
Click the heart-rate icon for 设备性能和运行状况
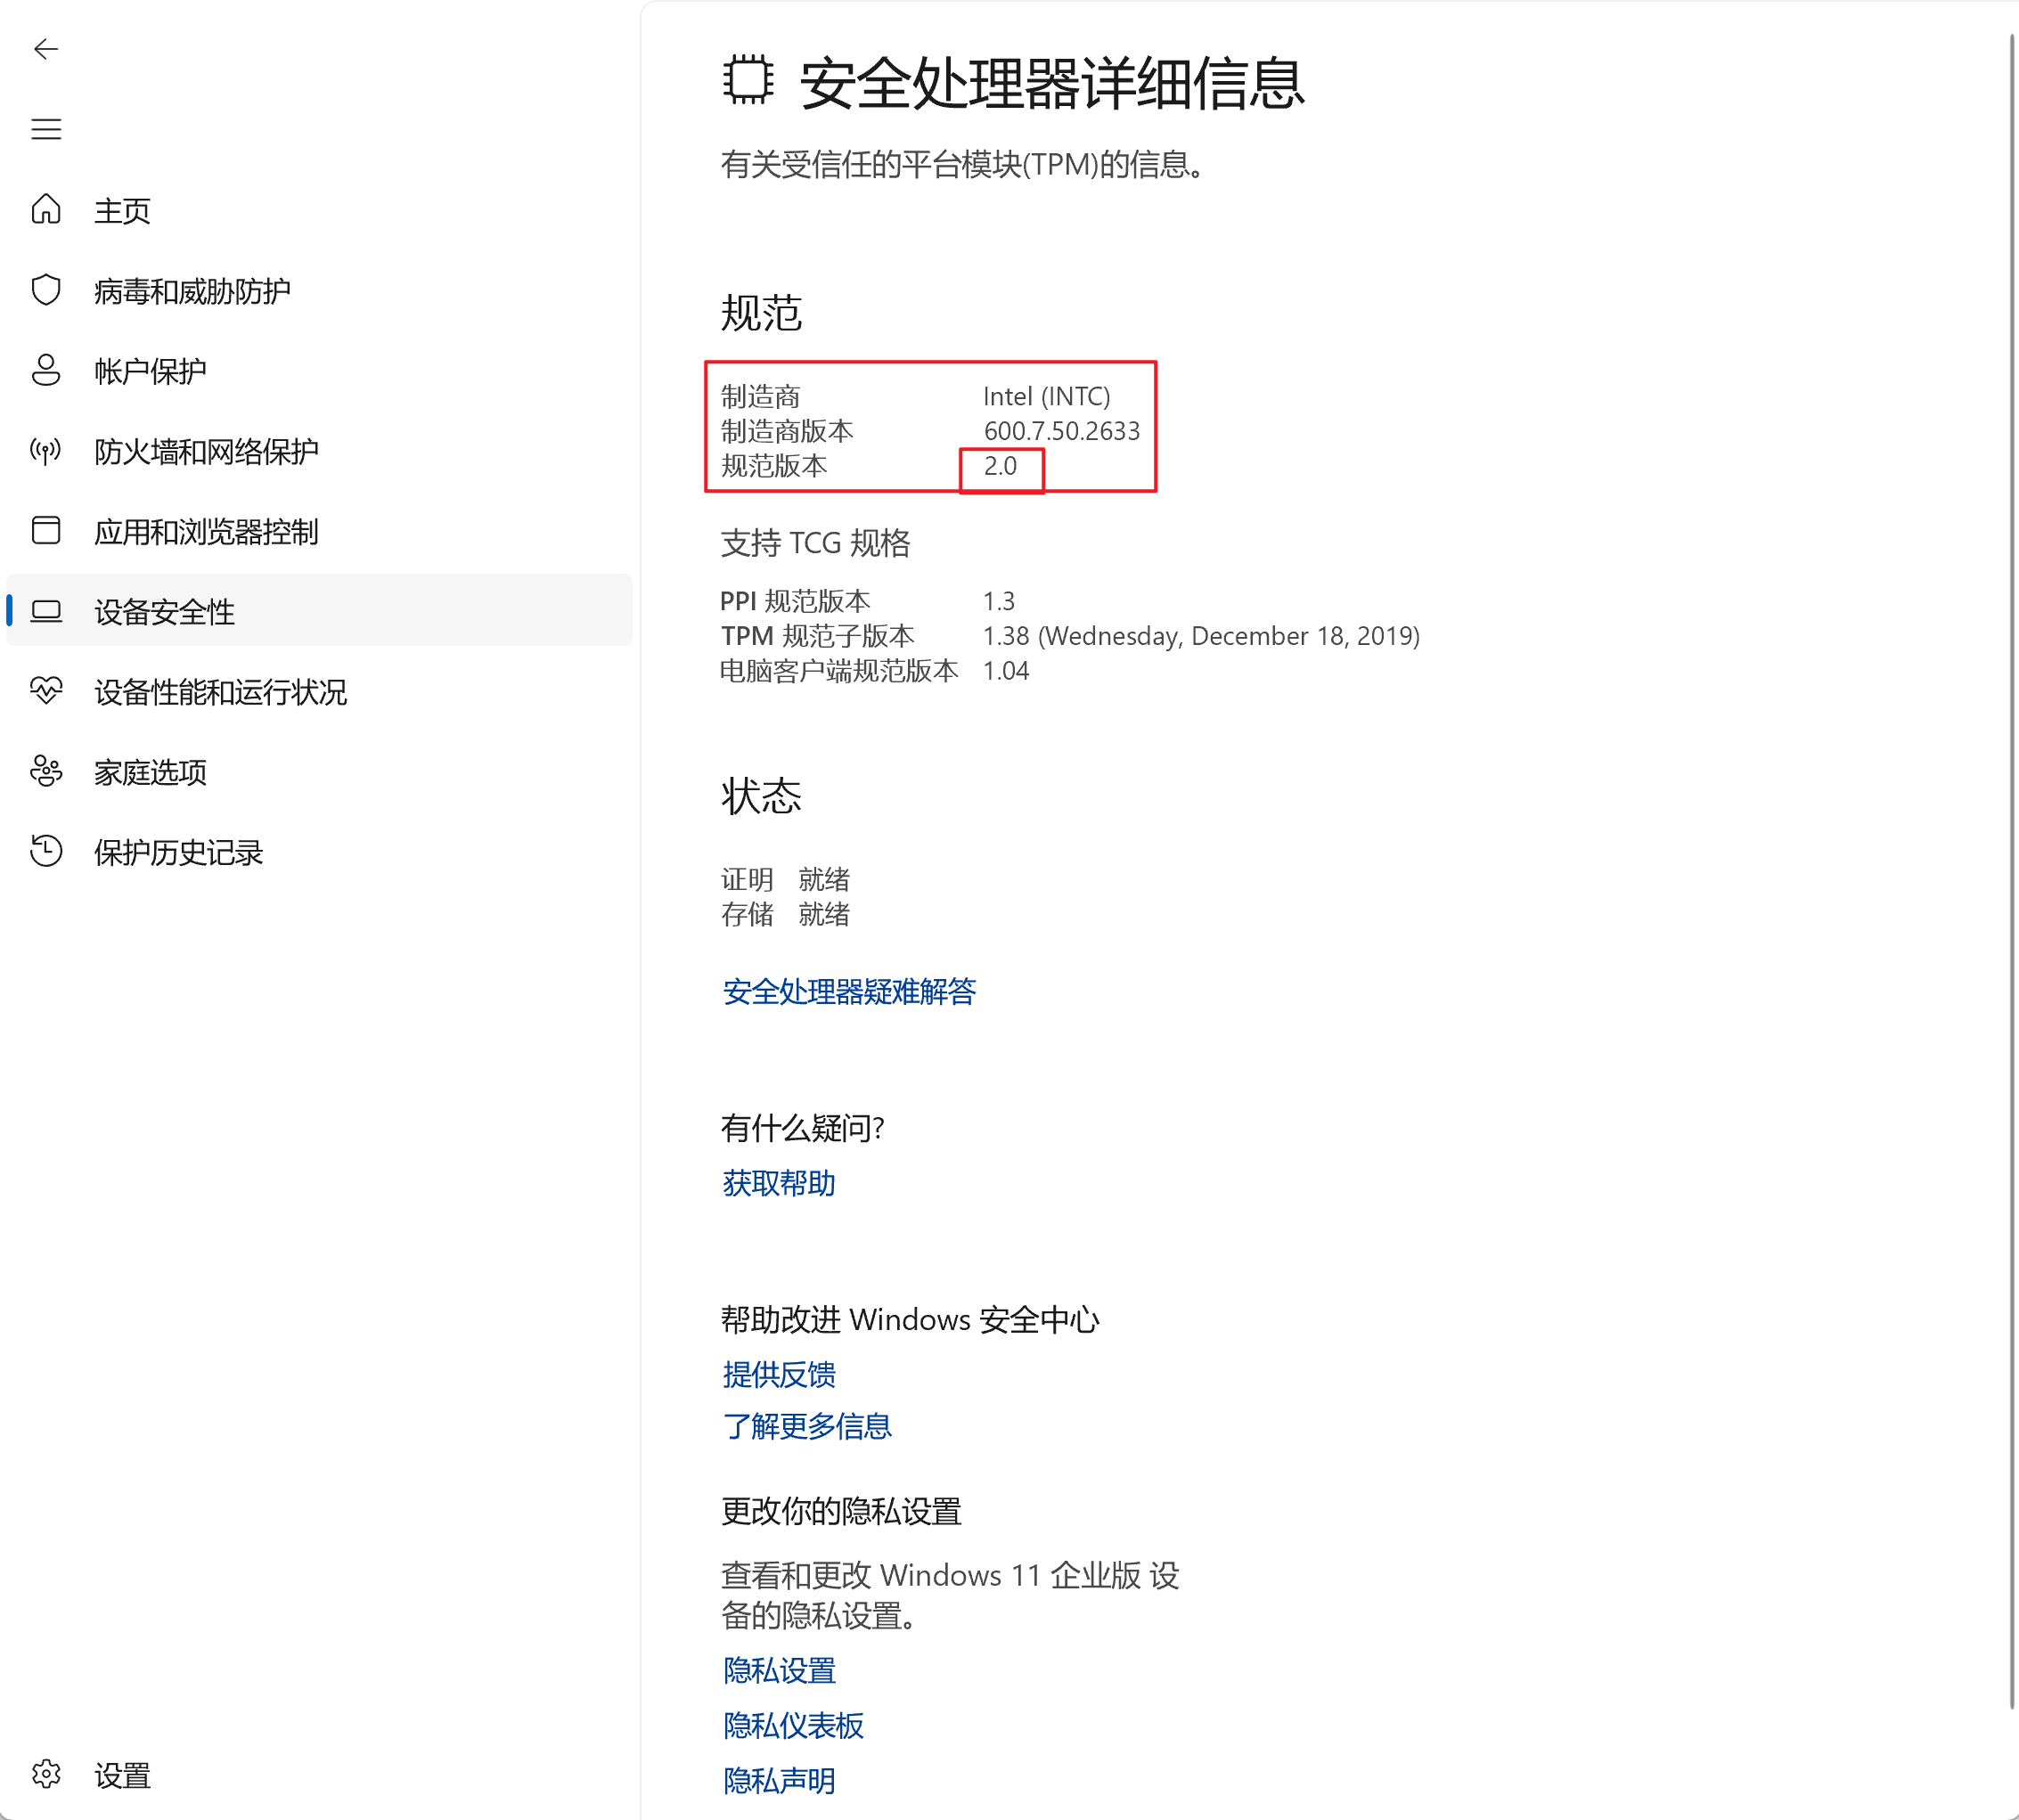pos(46,691)
